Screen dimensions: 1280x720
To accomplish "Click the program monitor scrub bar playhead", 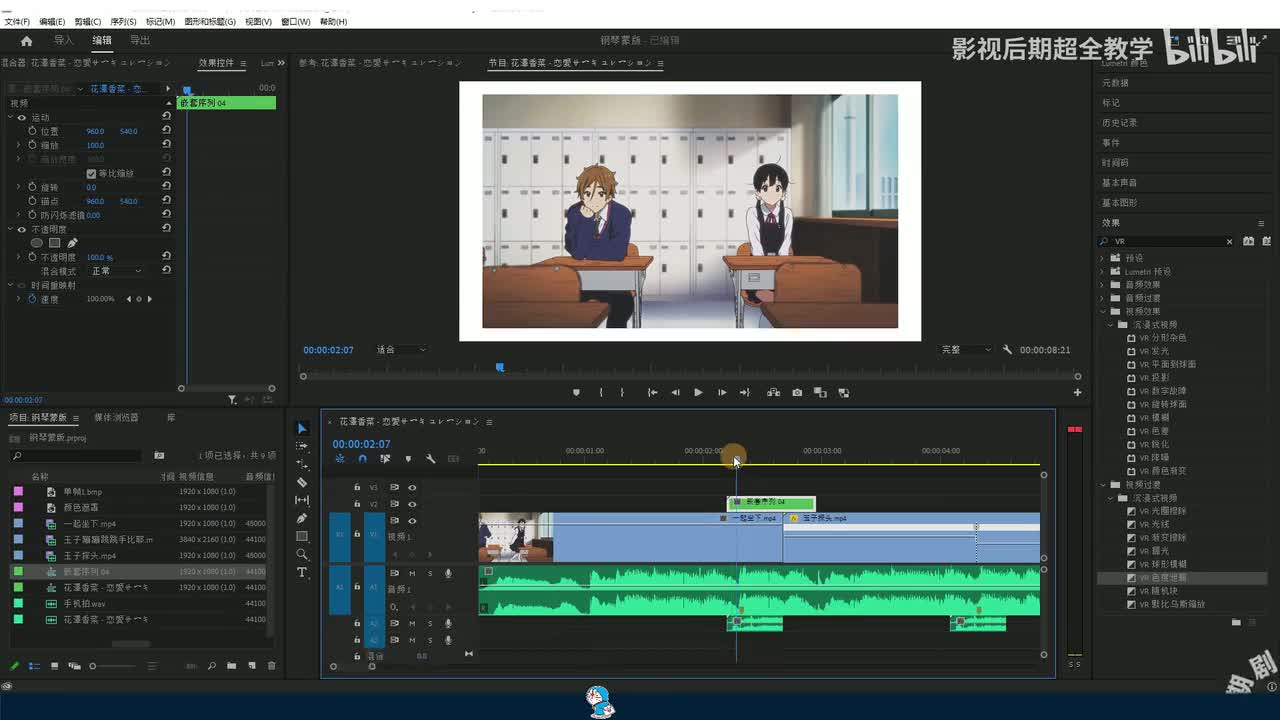I will coord(500,368).
